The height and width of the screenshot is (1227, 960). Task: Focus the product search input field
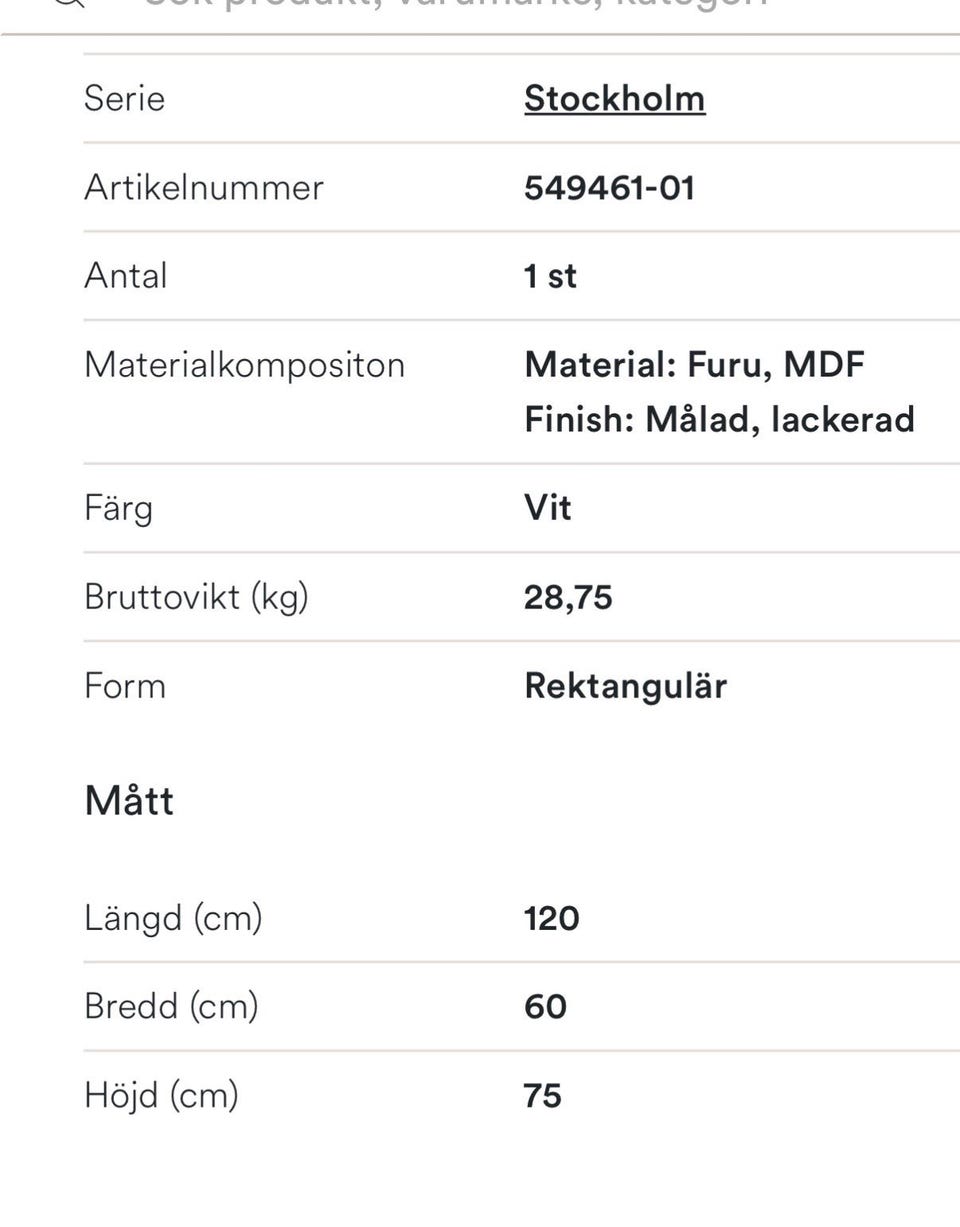pos(456,4)
